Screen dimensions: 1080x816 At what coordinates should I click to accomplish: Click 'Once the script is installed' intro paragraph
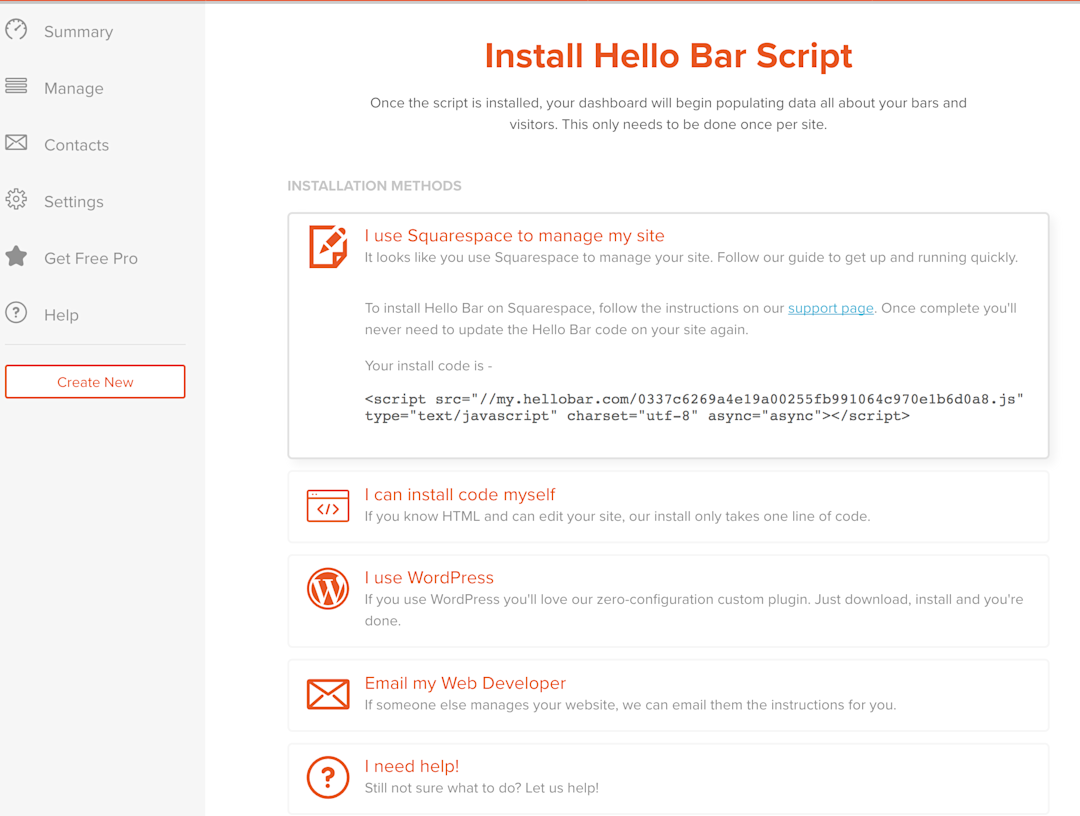(668, 114)
